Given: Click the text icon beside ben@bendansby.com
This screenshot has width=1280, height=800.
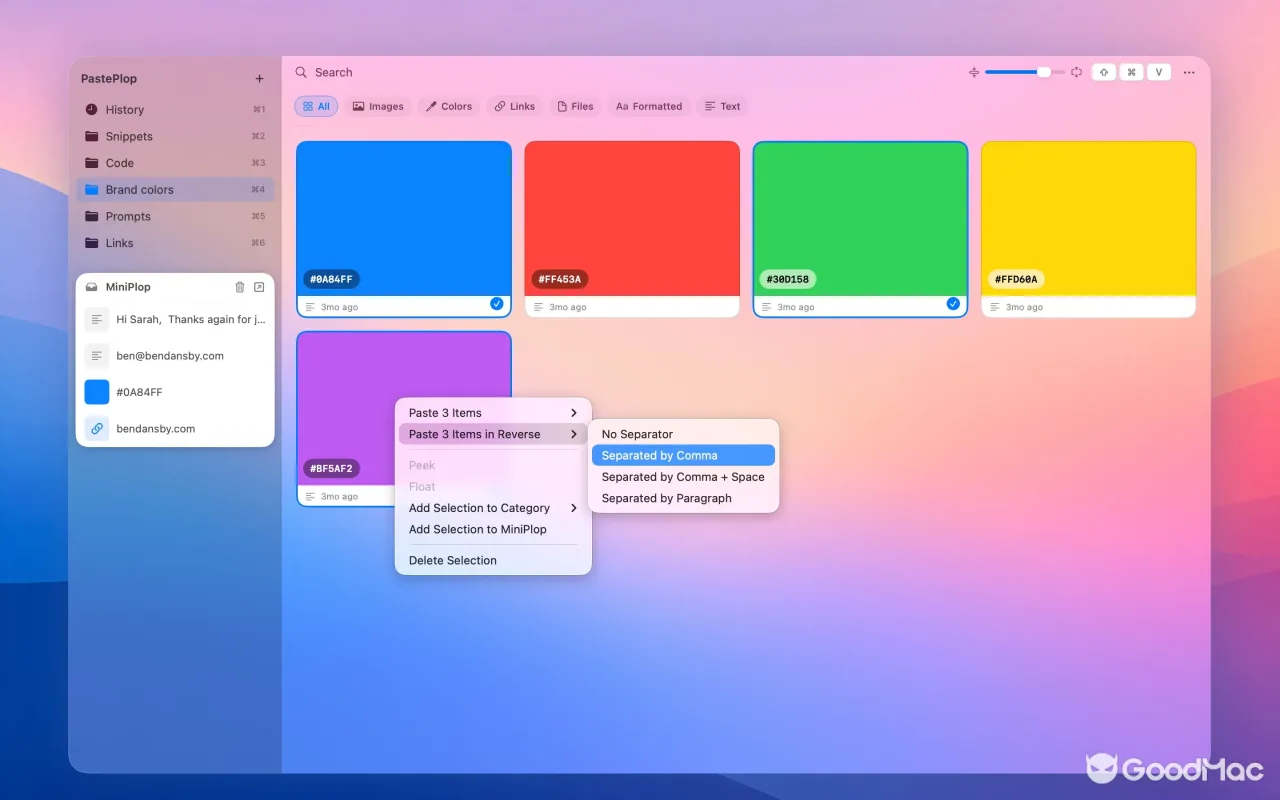Looking at the screenshot, I should pos(97,355).
